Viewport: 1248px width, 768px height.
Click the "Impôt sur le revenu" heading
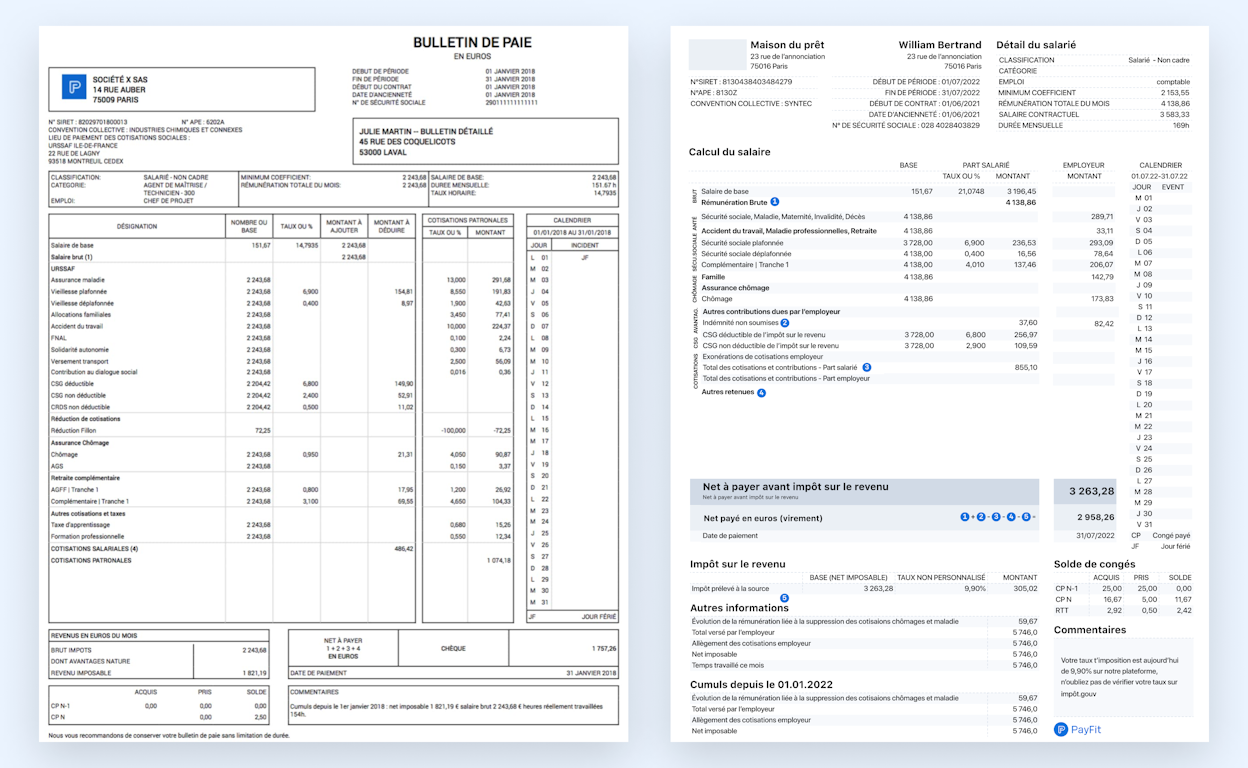click(x=738, y=564)
